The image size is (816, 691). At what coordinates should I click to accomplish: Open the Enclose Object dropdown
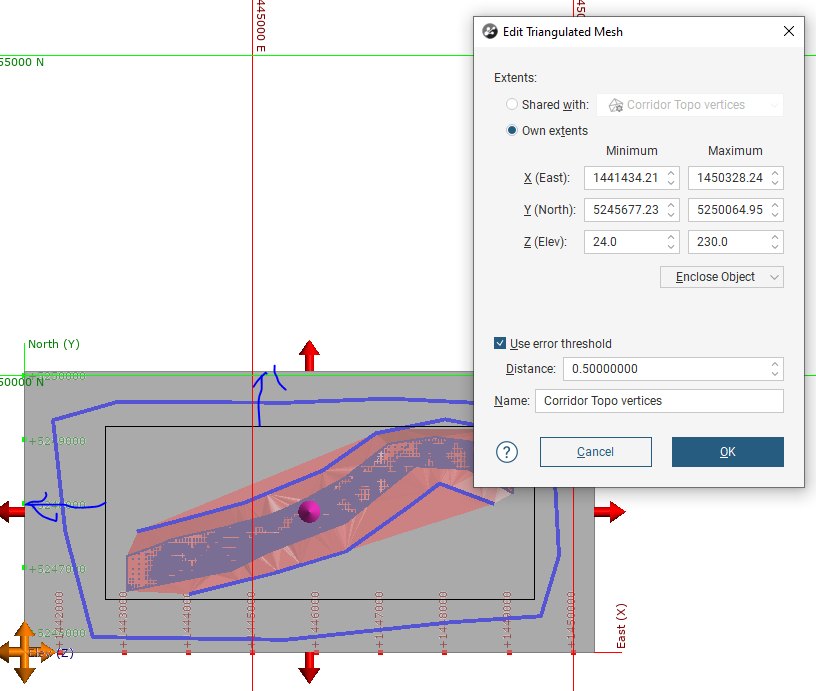722,277
